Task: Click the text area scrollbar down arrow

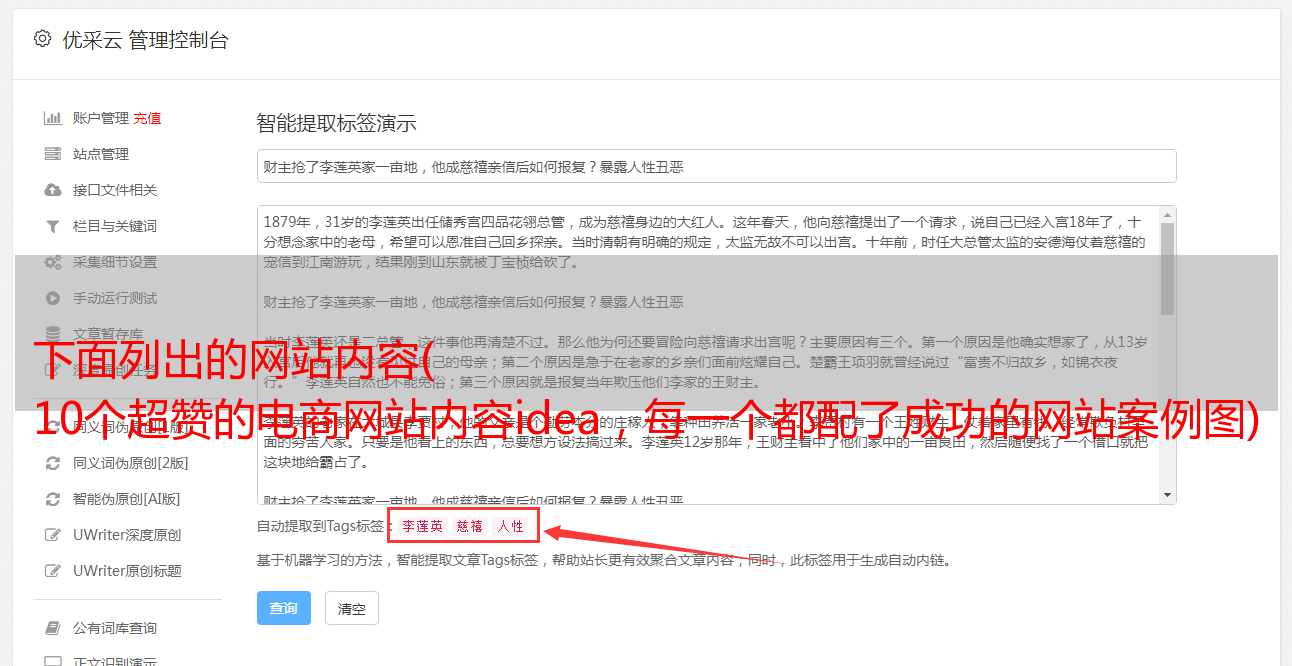Action: [1168, 495]
